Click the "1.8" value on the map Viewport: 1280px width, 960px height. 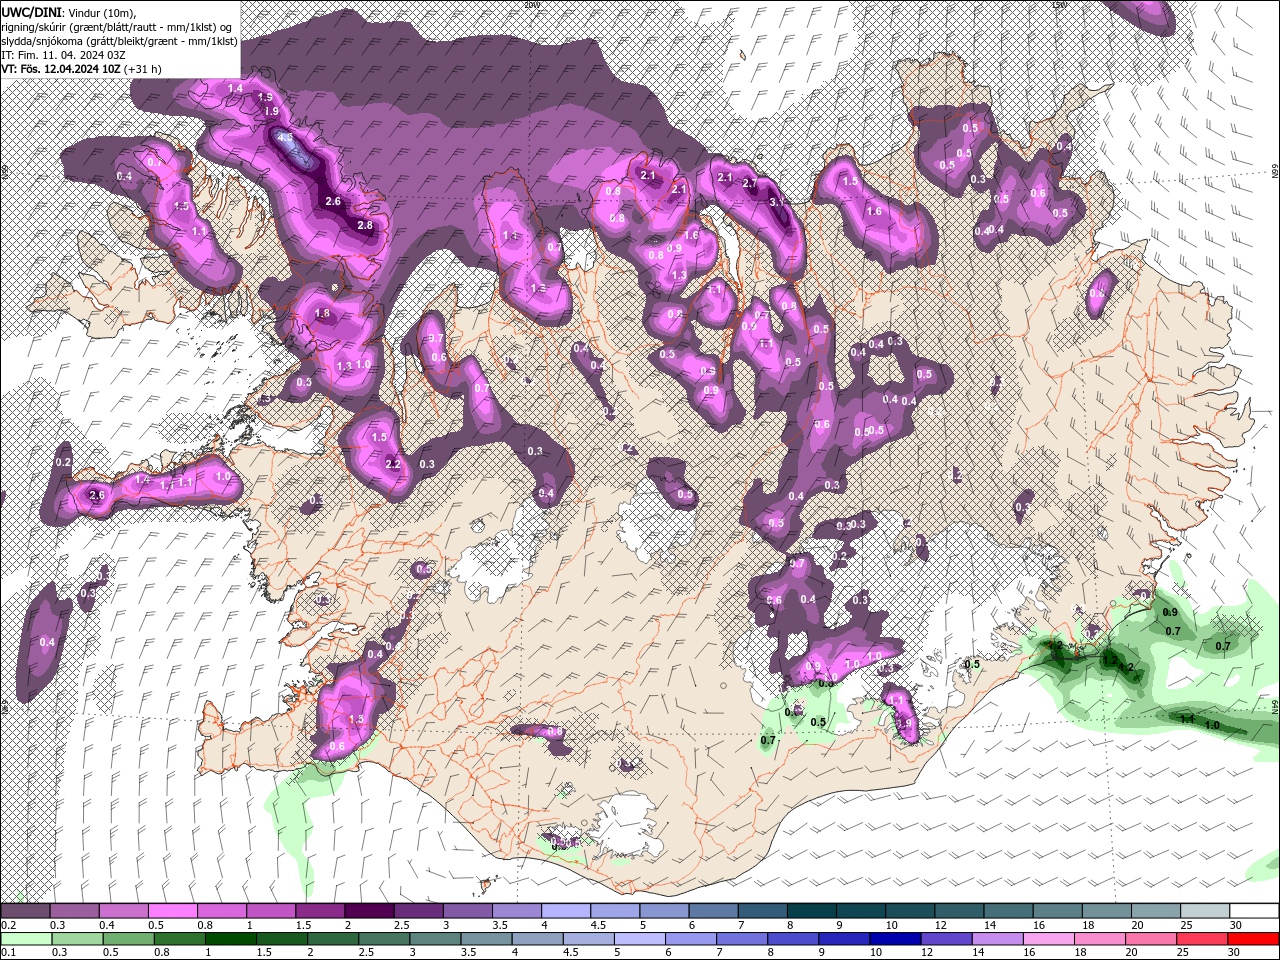coord(322,314)
